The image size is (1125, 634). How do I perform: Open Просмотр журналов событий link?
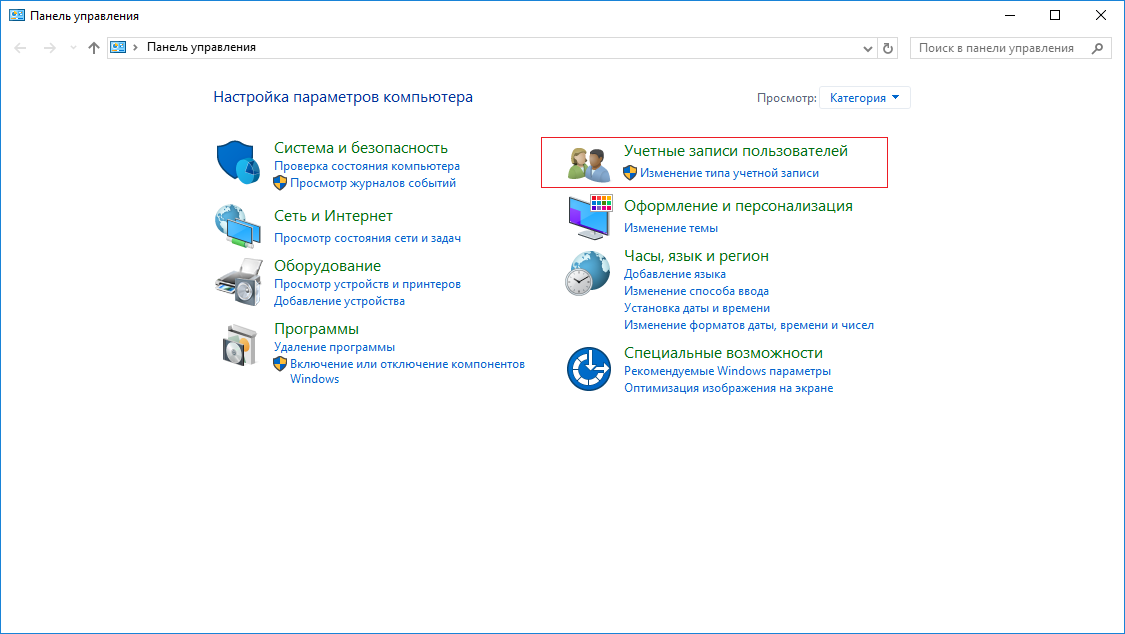pos(373,183)
